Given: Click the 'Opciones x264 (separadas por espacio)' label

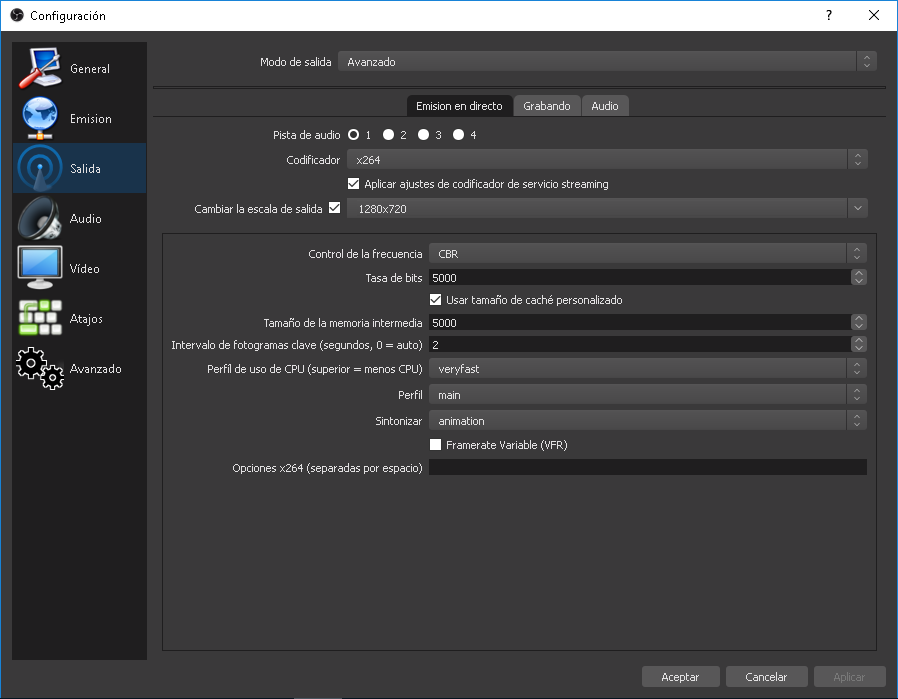Looking at the screenshot, I should (327, 468).
